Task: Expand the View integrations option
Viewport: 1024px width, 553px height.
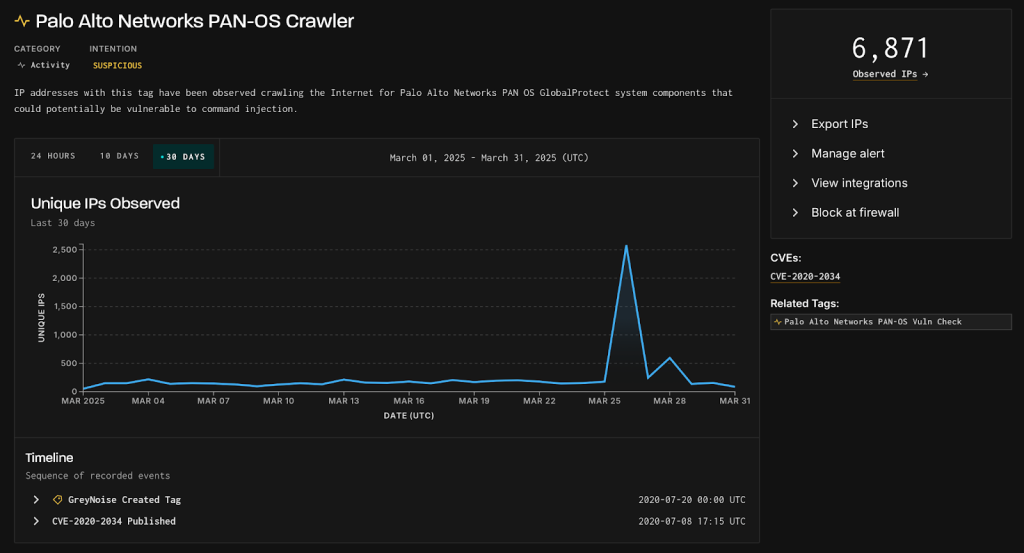Action: (x=795, y=183)
